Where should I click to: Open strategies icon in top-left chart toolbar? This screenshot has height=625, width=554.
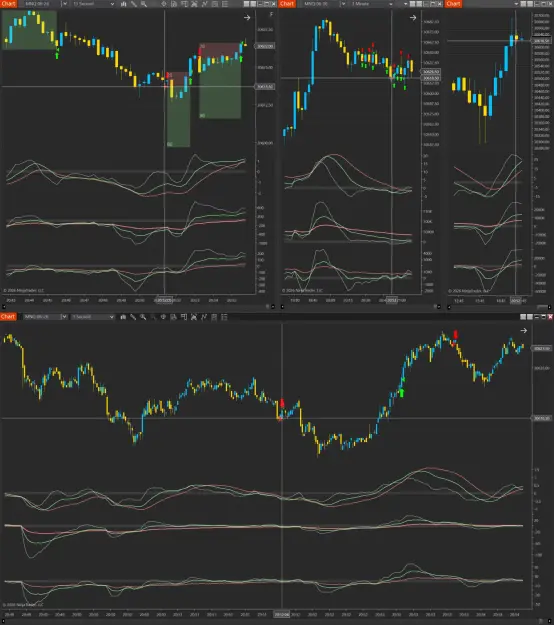tap(214, 4)
